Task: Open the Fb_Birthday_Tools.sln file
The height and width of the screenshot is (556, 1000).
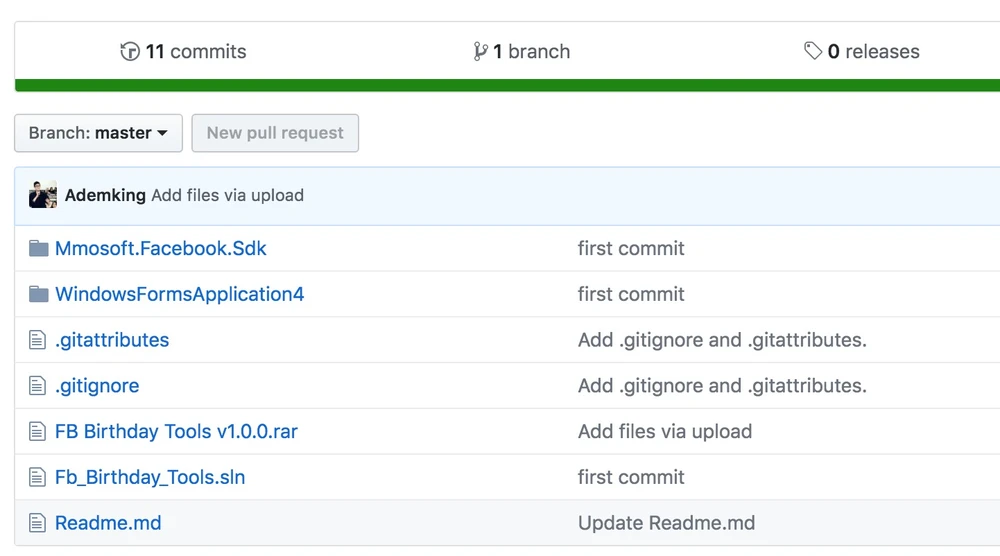Action: (150, 478)
